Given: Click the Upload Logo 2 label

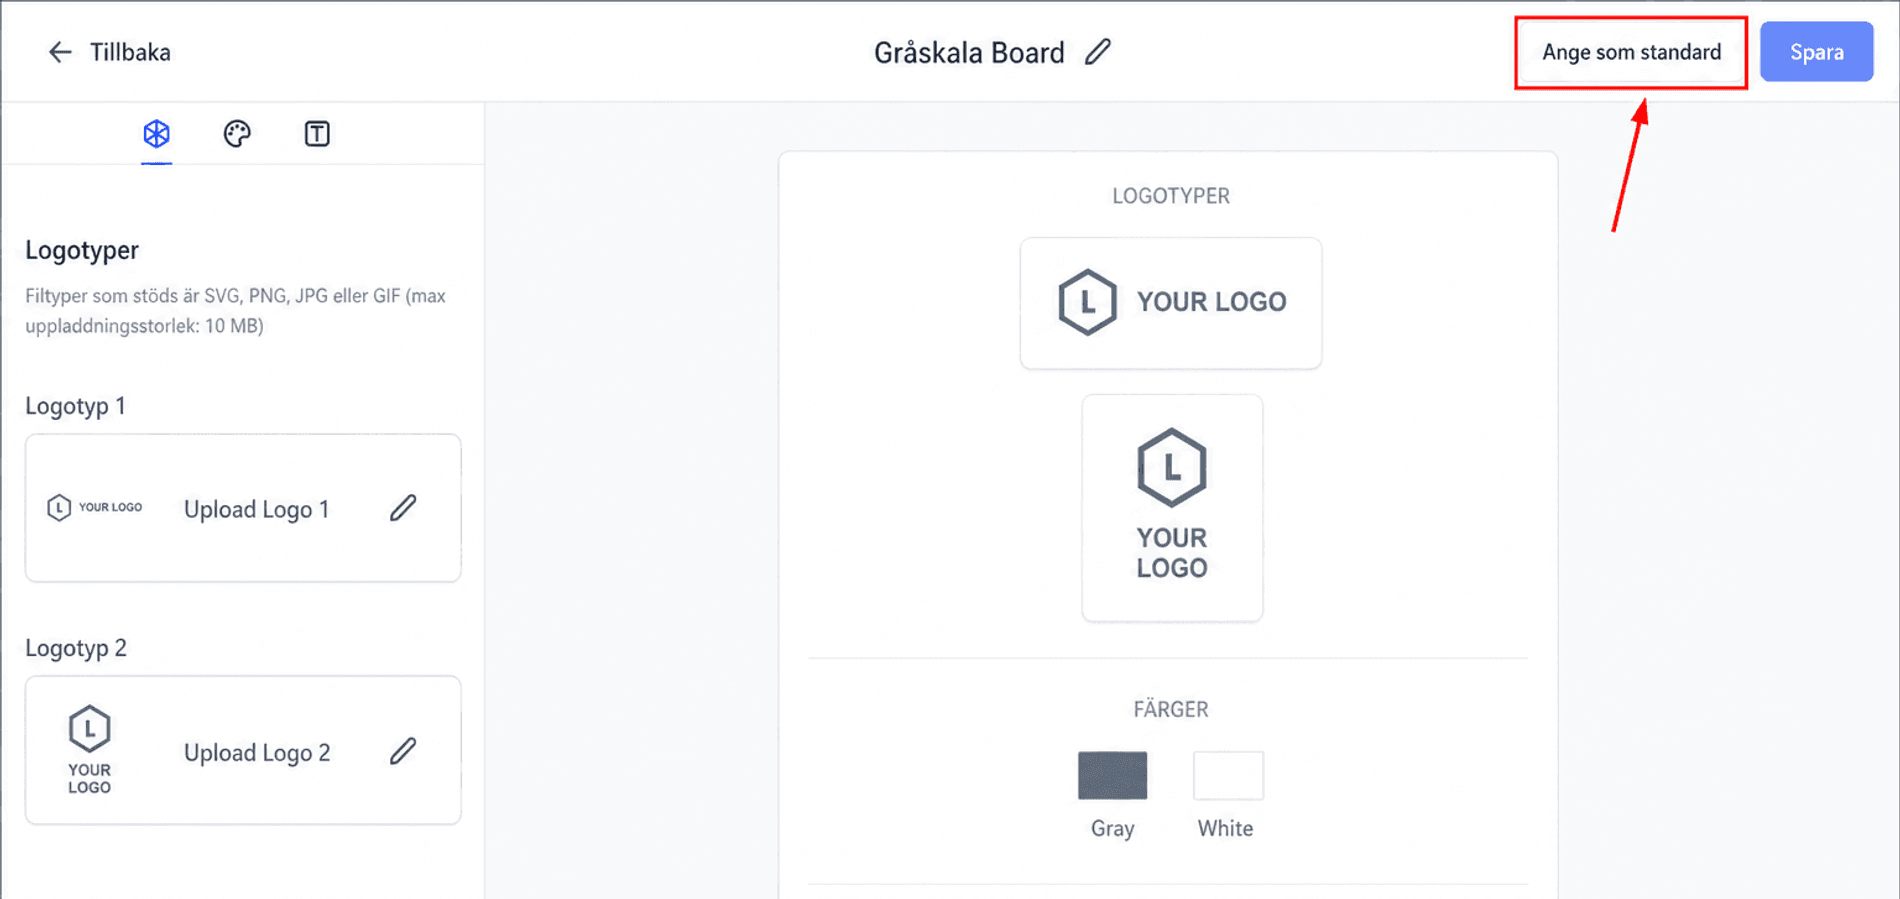Looking at the screenshot, I should pyautogui.click(x=257, y=752).
